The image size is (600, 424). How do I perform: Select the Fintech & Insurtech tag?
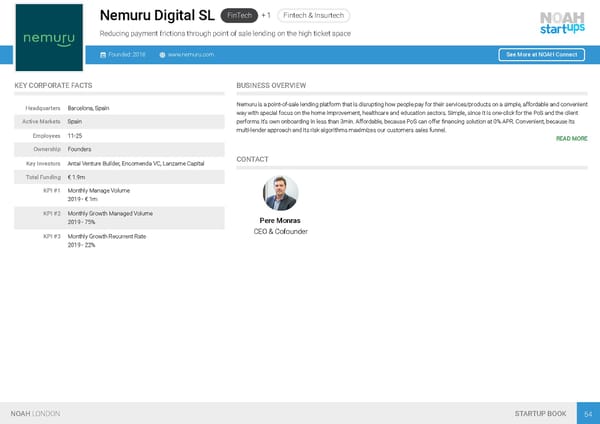[315, 16]
